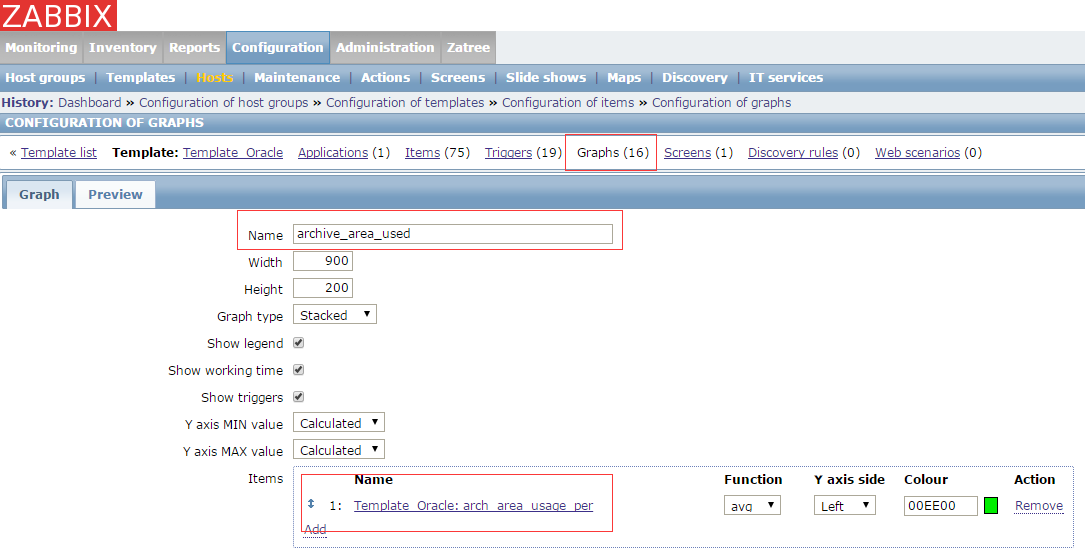Open the Inventory menu
This screenshot has width=1085, height=559.
[x=122, y=48]
